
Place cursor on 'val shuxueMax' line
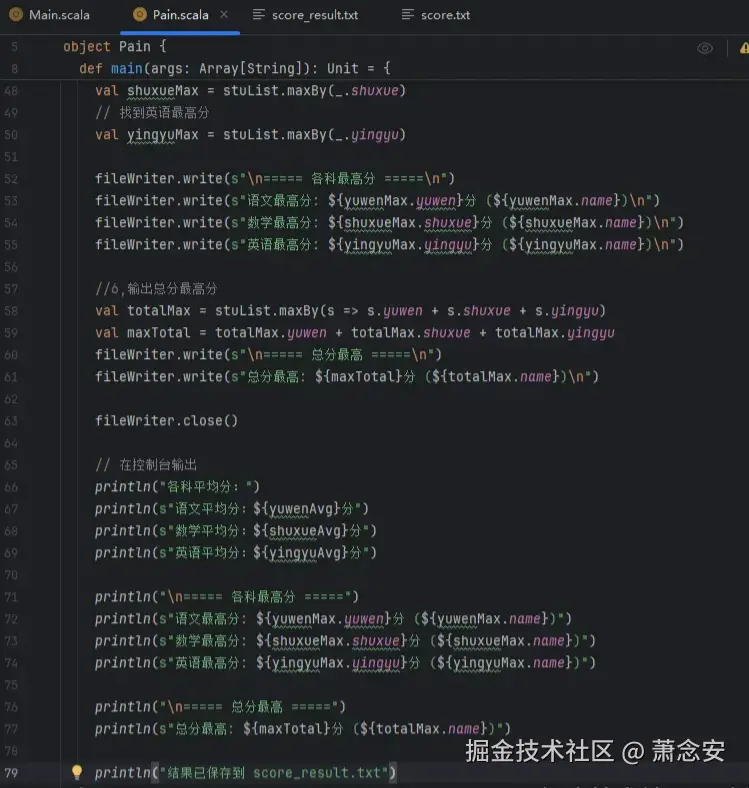coord(250,91)
